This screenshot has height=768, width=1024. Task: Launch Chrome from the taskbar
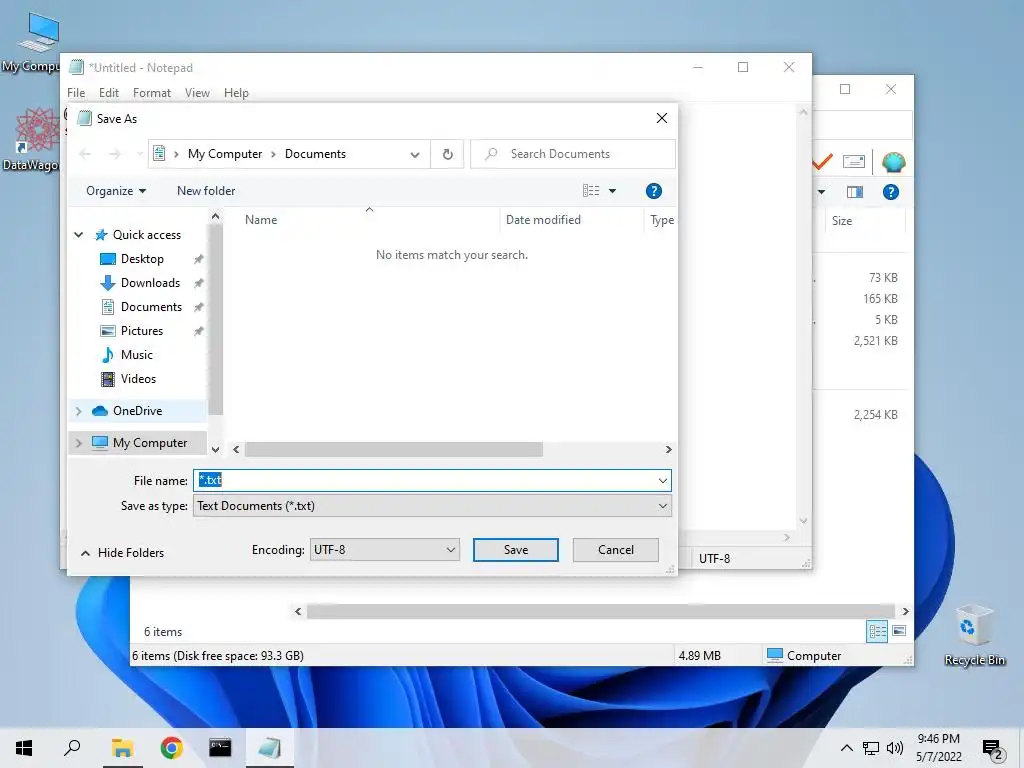point(171,748)
